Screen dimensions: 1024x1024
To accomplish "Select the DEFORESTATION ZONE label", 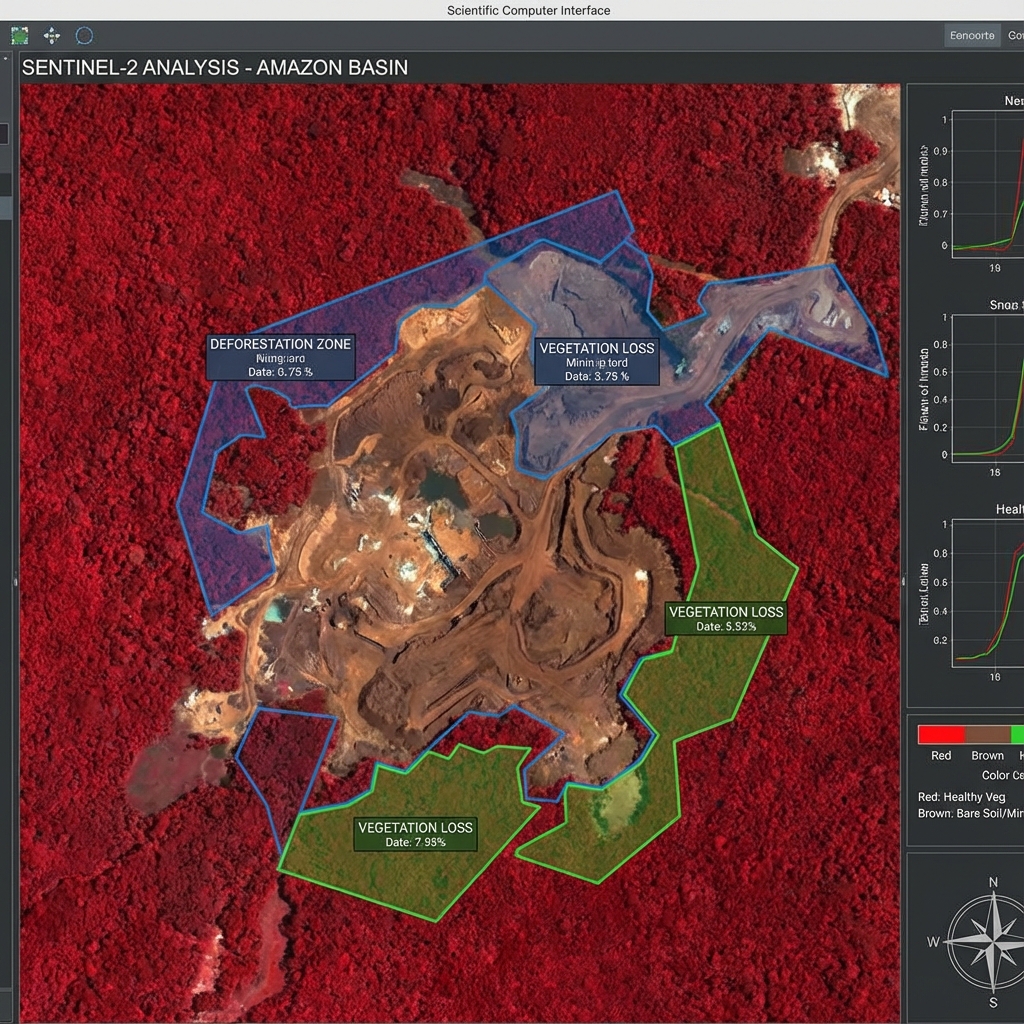I will (280, 357).
